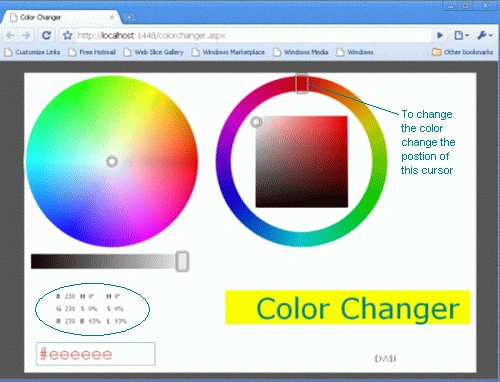Viewport: 500px width, 382px height.
Task: Open the Free Hotmail bookmark
Action: click(92, 52)
